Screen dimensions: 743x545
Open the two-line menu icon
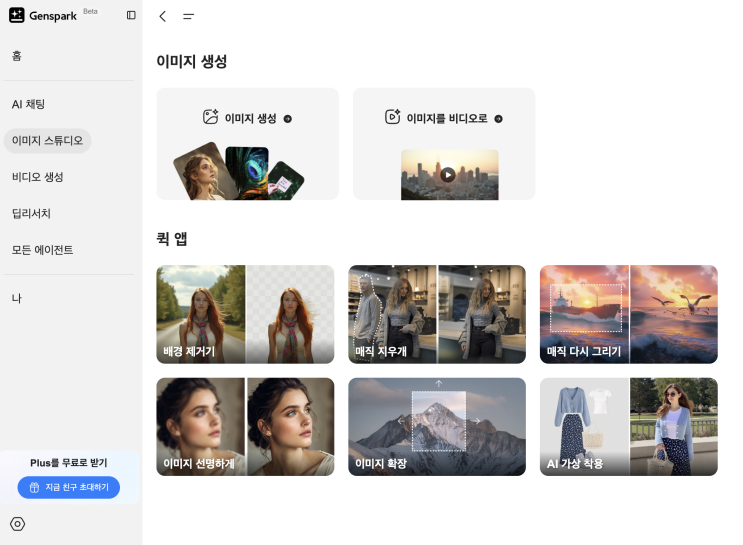pos(188,17)
